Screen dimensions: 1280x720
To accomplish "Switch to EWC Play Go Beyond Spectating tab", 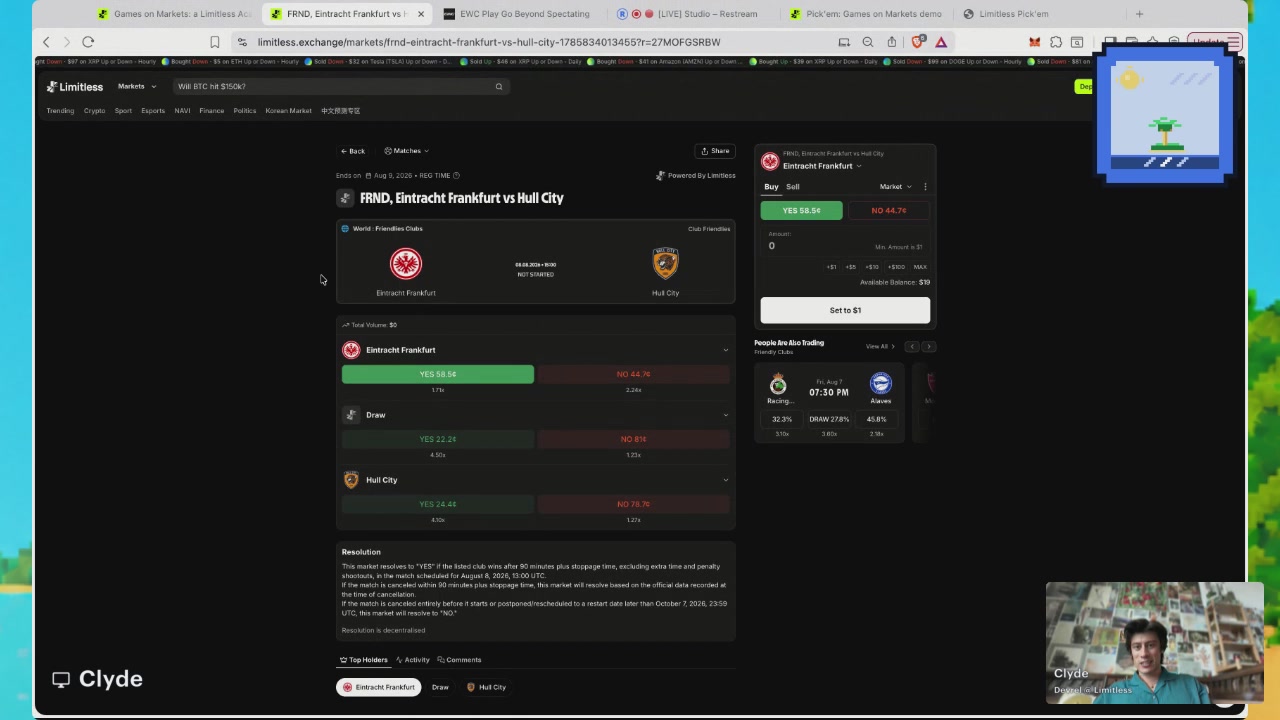I will (517, 14).
